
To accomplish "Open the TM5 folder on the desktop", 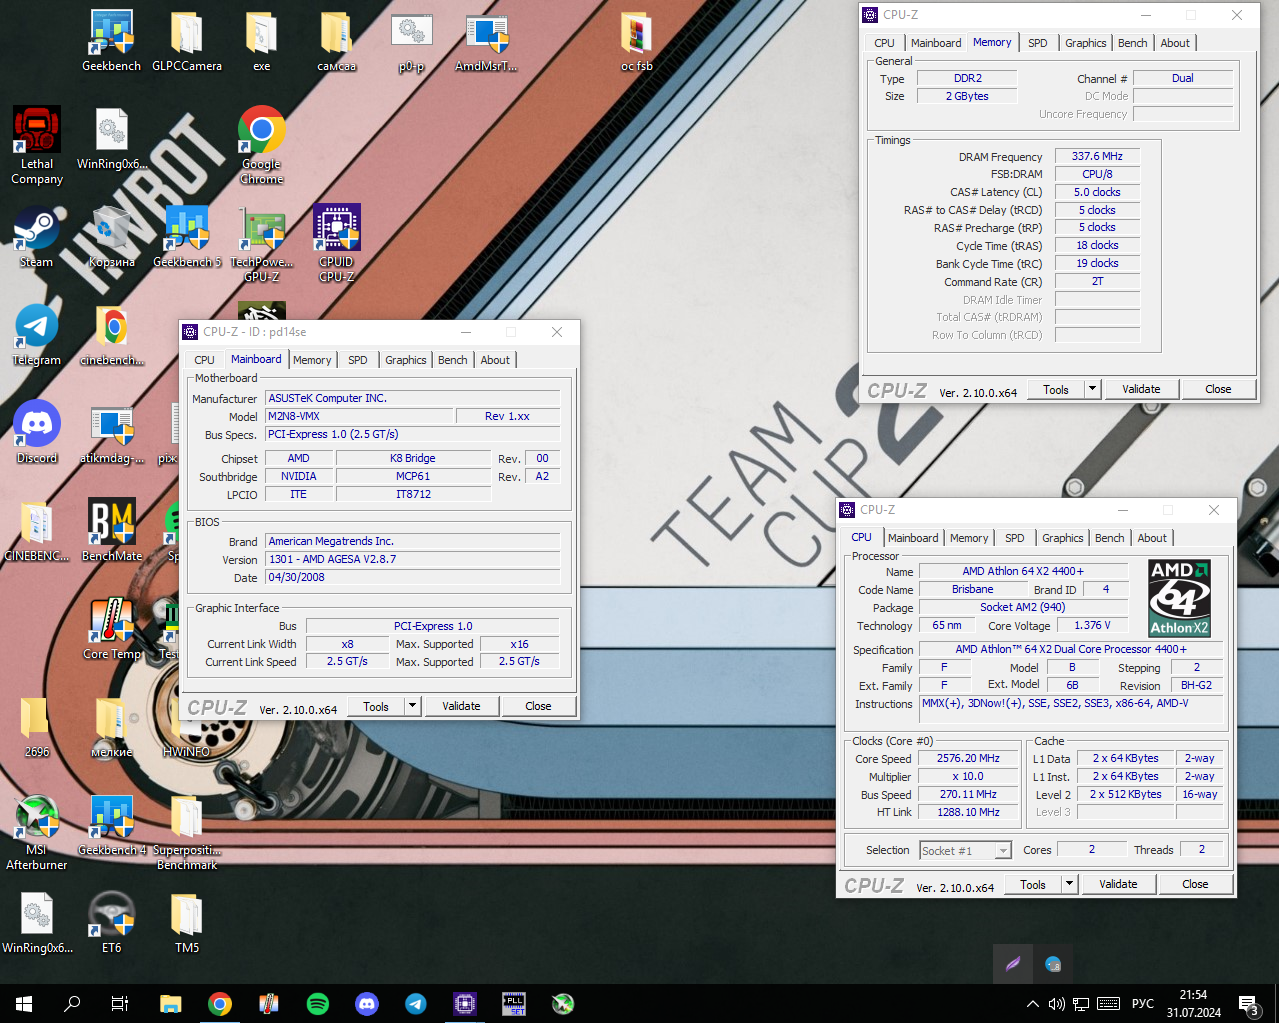I will 187,922.
